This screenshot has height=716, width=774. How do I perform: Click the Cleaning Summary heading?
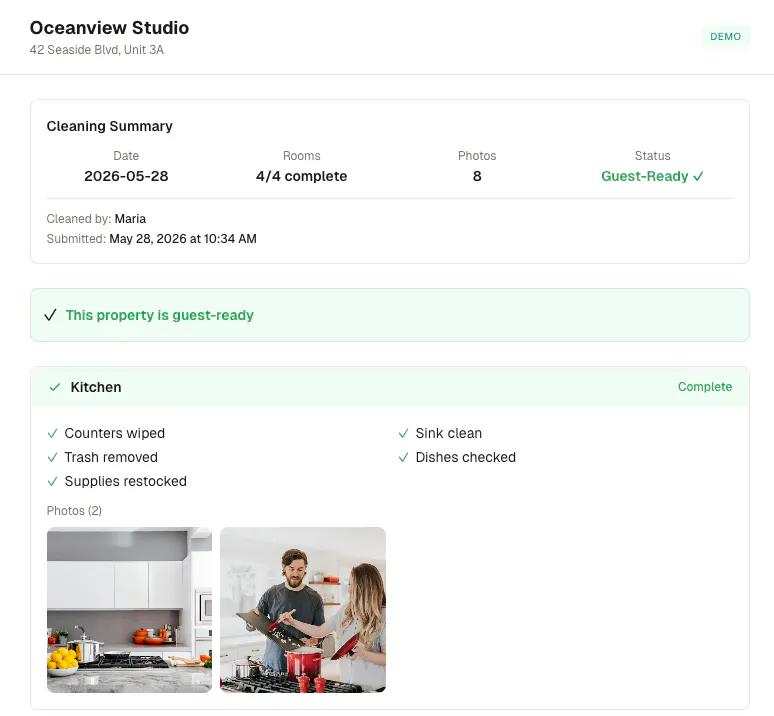[x=110, y=126]
